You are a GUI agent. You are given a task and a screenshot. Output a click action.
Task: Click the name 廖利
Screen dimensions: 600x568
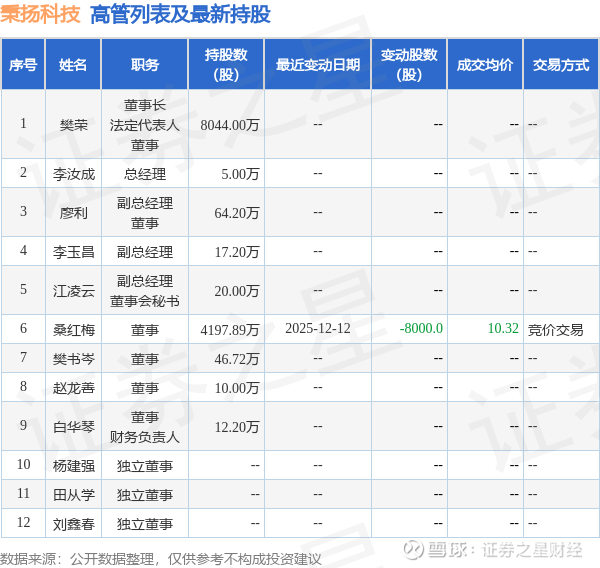(x=73, y=213)
